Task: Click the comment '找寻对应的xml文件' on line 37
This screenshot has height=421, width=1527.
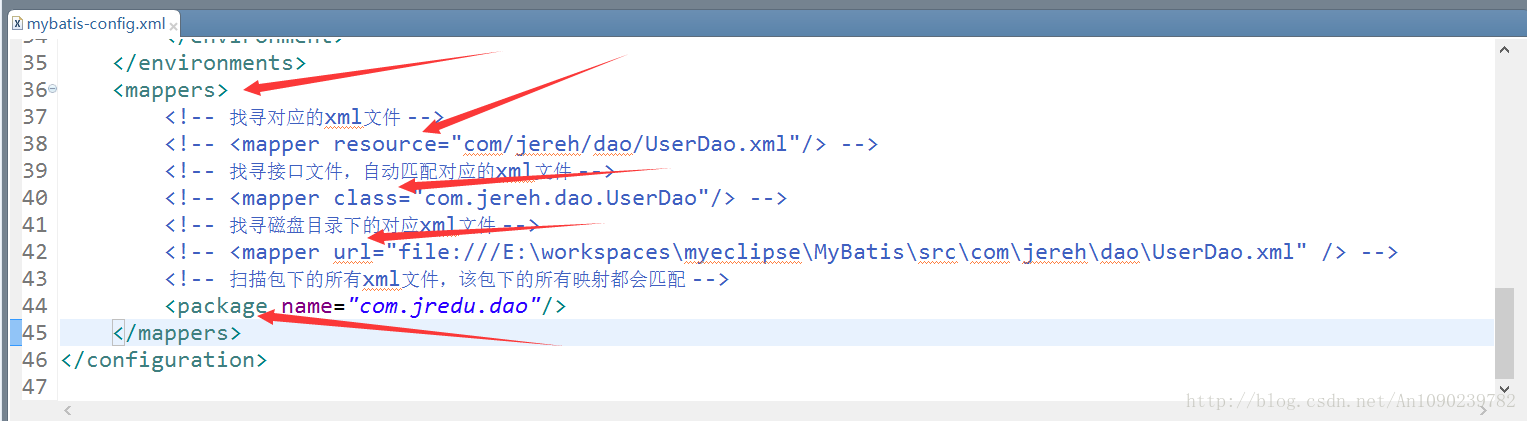Action: 315,117
